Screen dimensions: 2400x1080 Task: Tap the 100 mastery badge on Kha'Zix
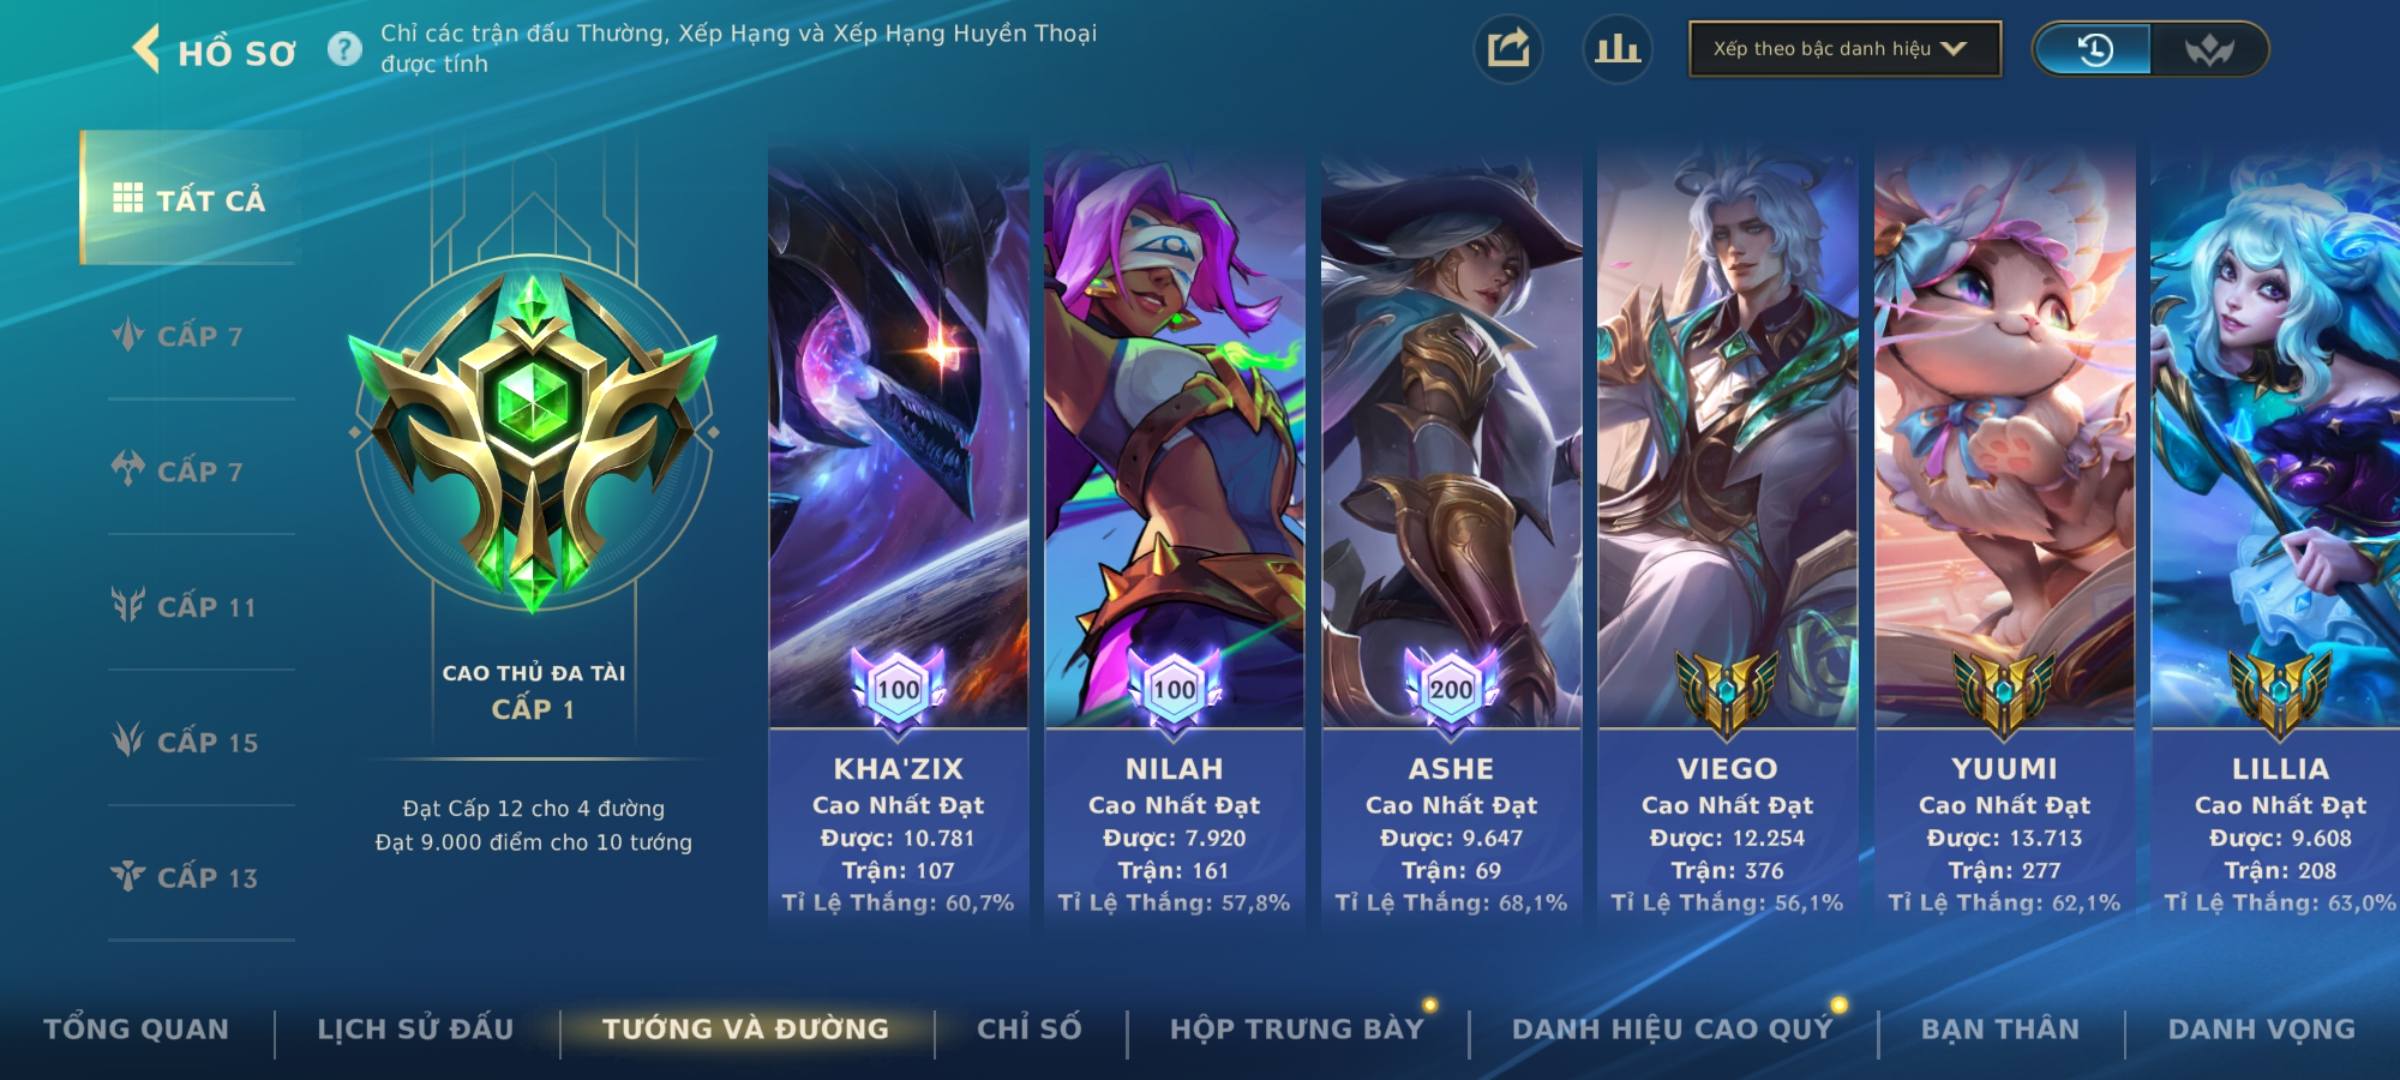898,690
